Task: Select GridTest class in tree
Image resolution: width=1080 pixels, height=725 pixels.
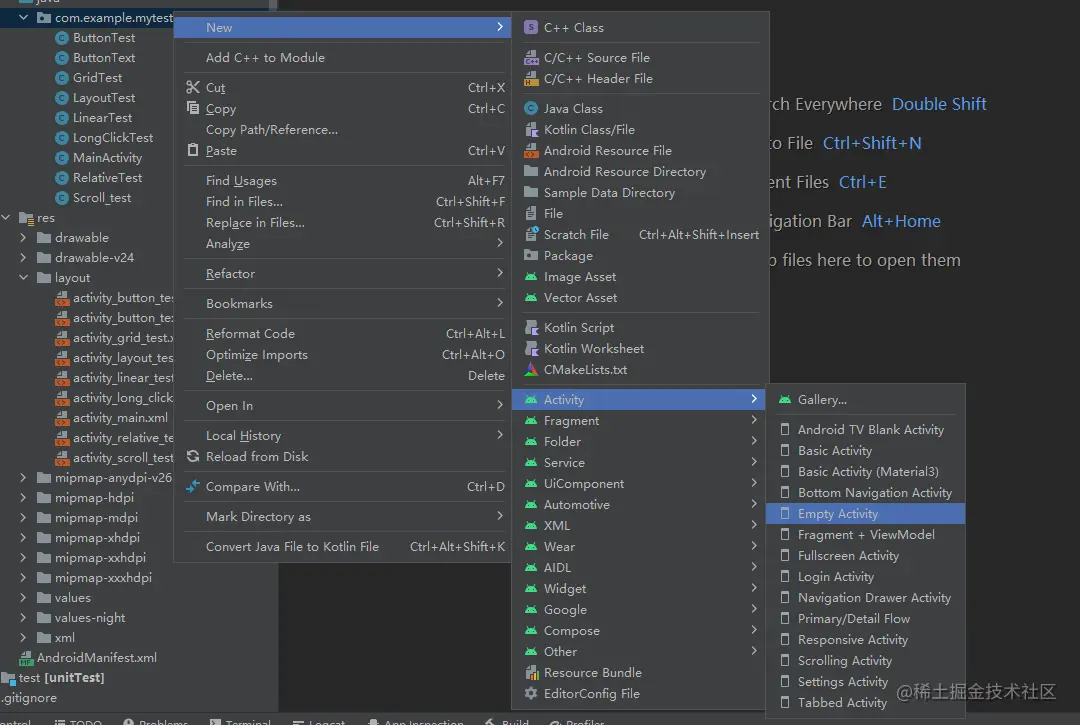Action: click(x=97, y=78)
